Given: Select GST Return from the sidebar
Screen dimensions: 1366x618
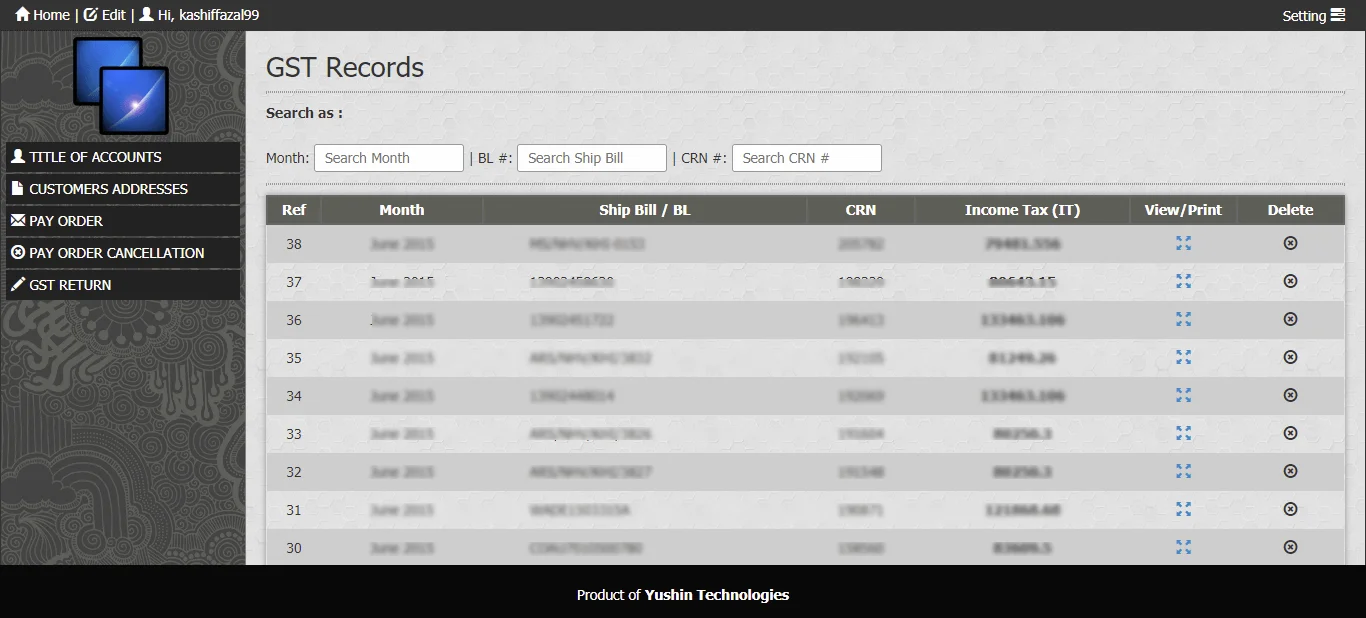Looking at the screenshot, I should 70,285.
